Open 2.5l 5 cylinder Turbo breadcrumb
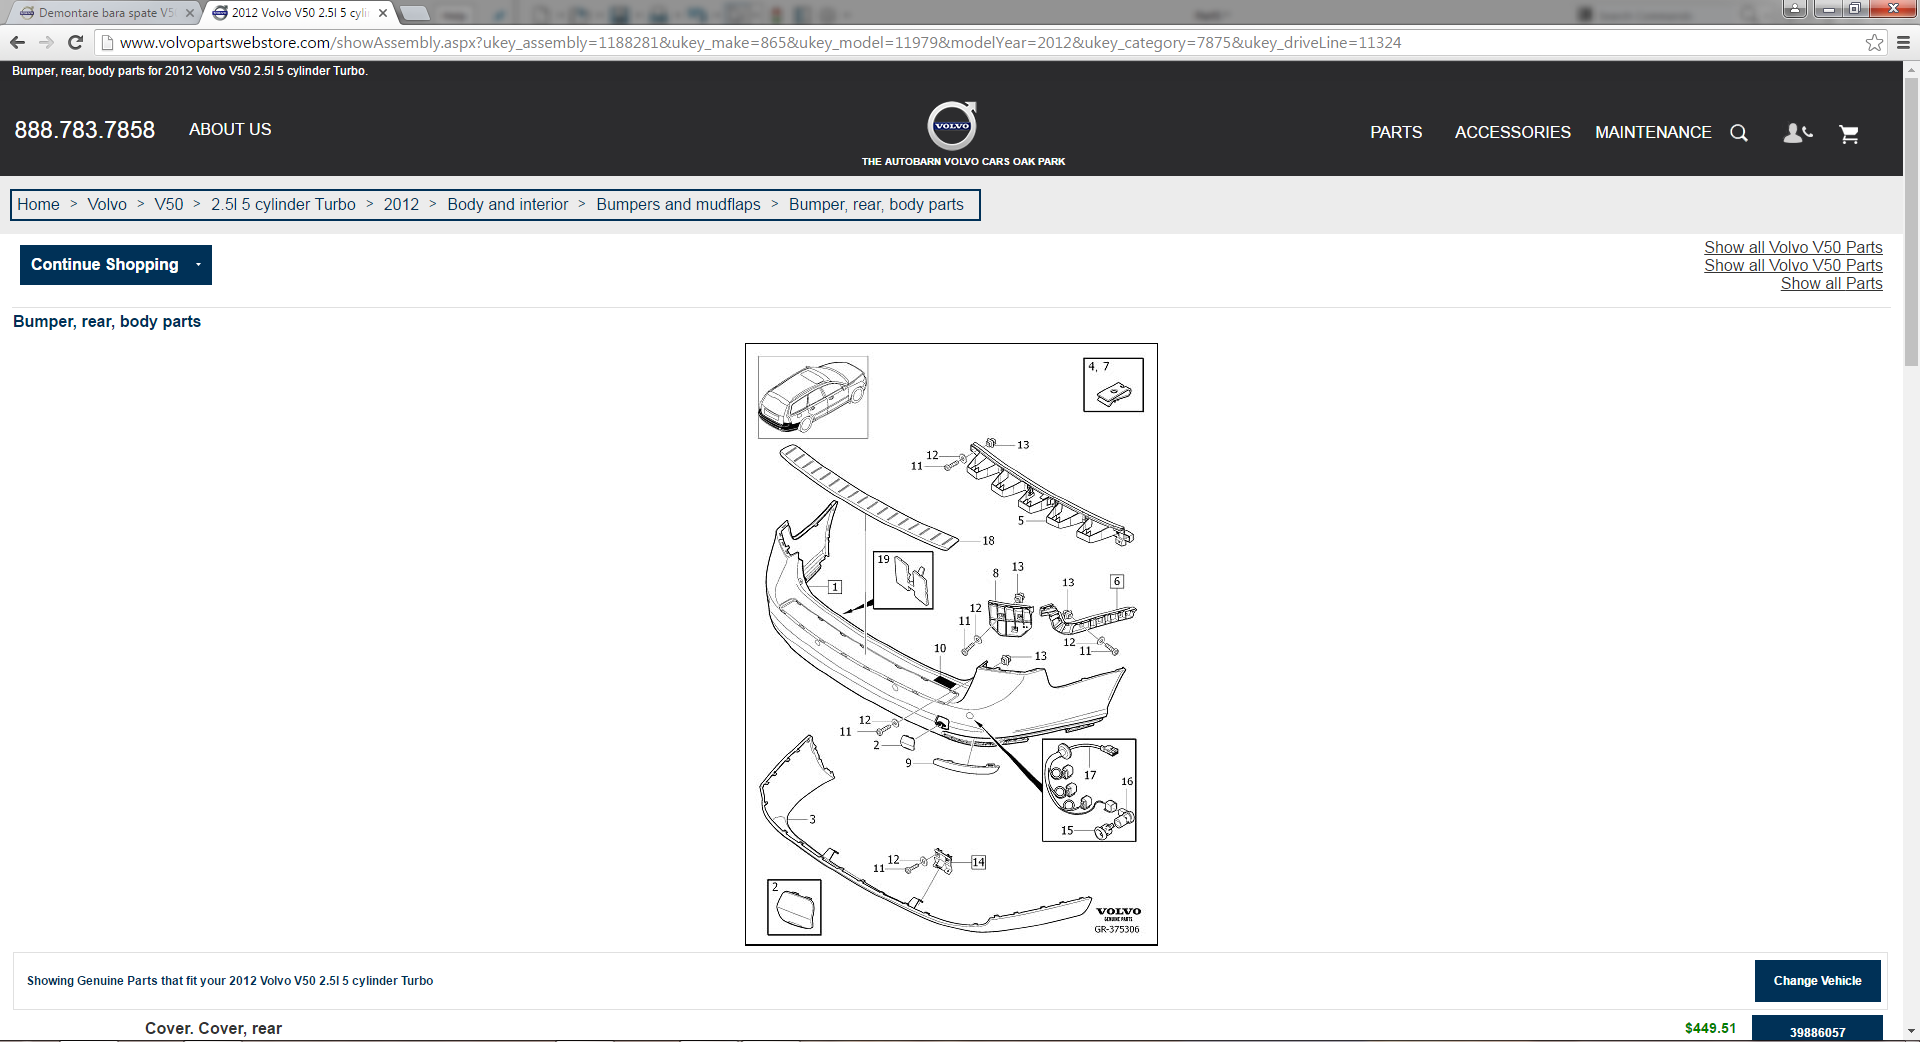 click(283, 204)
